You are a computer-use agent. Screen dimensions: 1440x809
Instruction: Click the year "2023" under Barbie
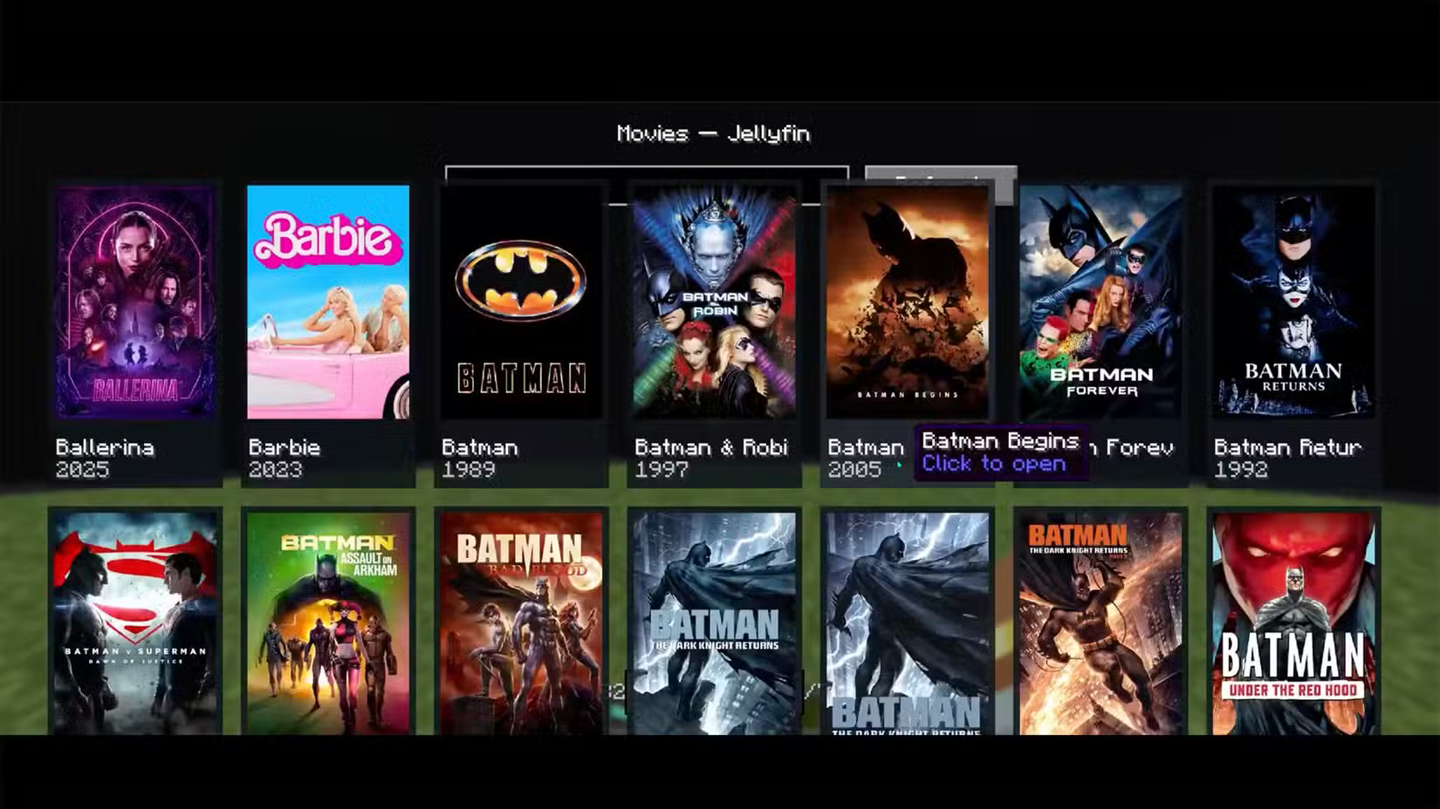point(276,469)
